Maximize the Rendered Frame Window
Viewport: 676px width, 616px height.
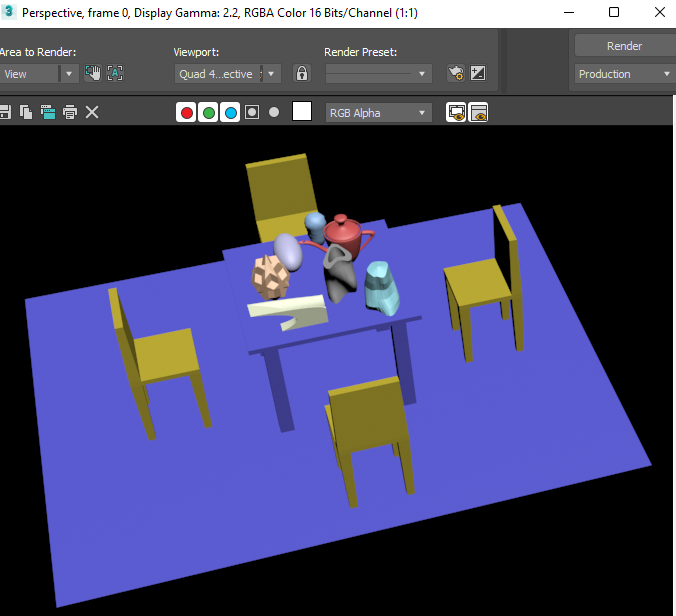coord(614,12)
